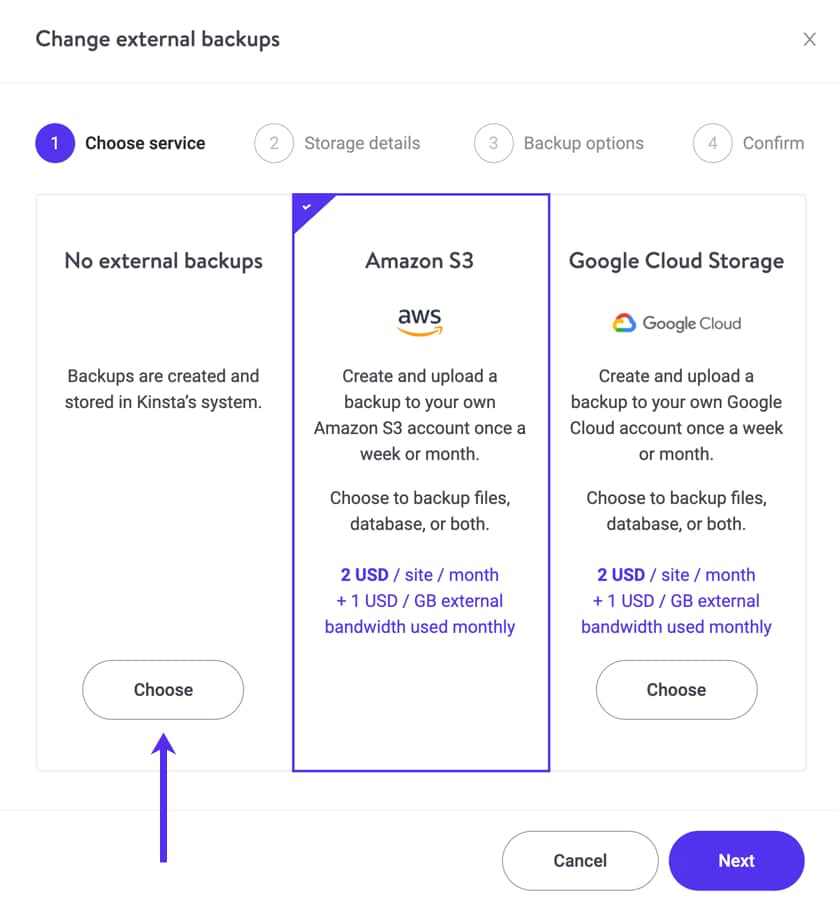Select the Amazon S3 card title
The image size is (839, 905).
coord(420,261)
